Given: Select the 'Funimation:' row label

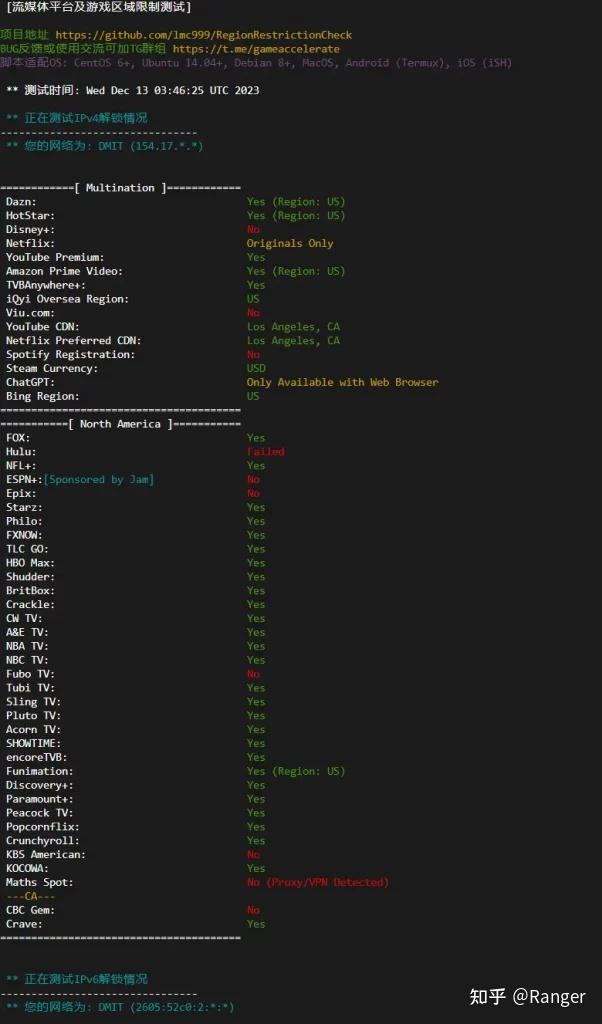Looking at the screenshot, I should click(40, 771).
